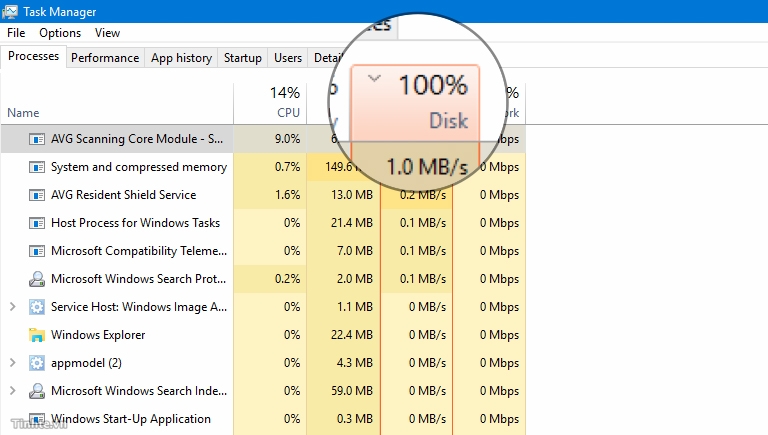Expand the Service Host: Windows Image row

pyautogui.click(x=13, y=307)
